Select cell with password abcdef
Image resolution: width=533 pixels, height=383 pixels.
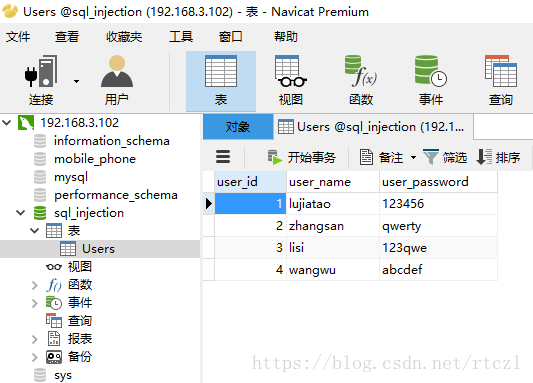pyautogui.click(x=439, y=269)
